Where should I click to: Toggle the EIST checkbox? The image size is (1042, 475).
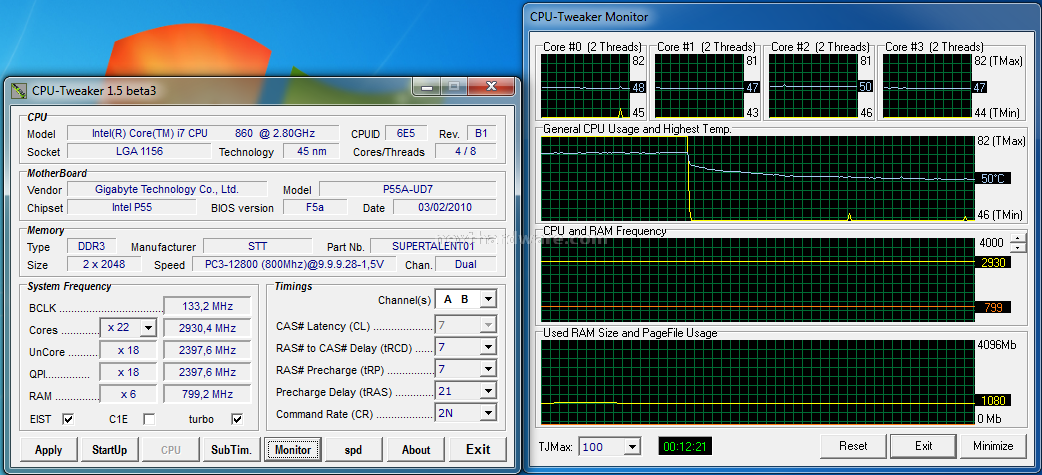coord(67,419)
